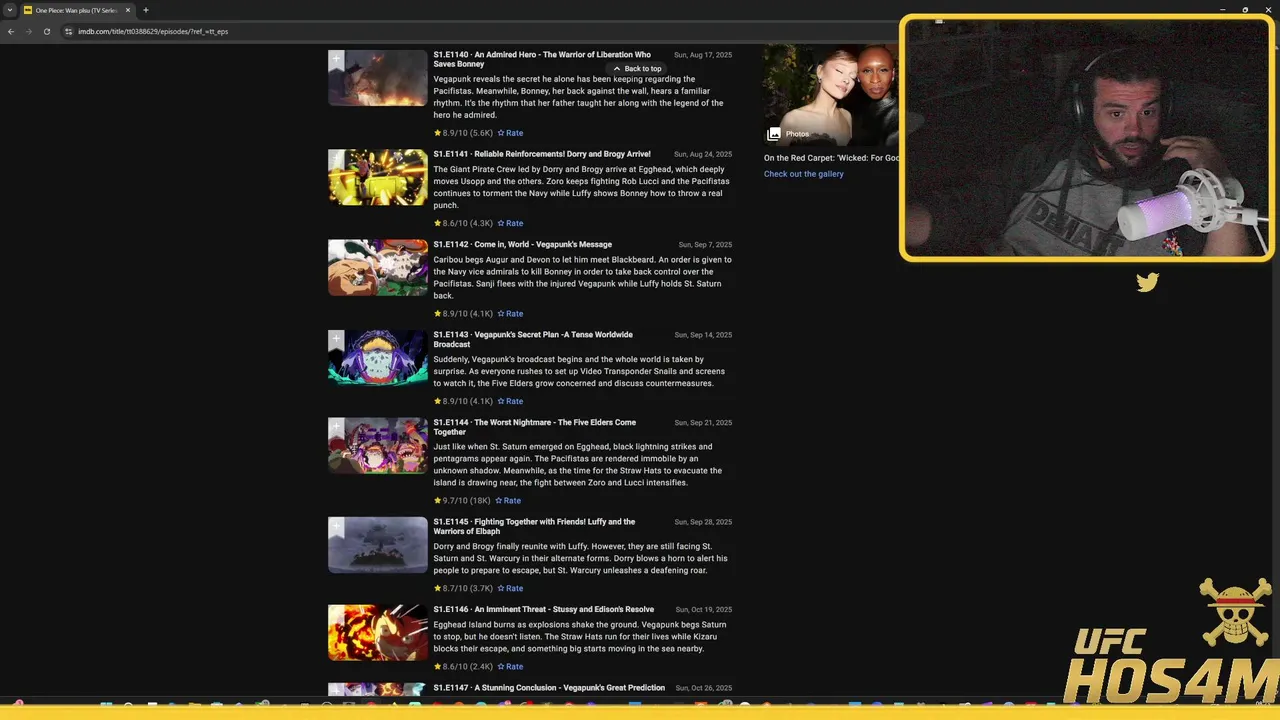
Task: Open episode title S1.E1144 The Worst Nightmare
Action: point(534,427)
